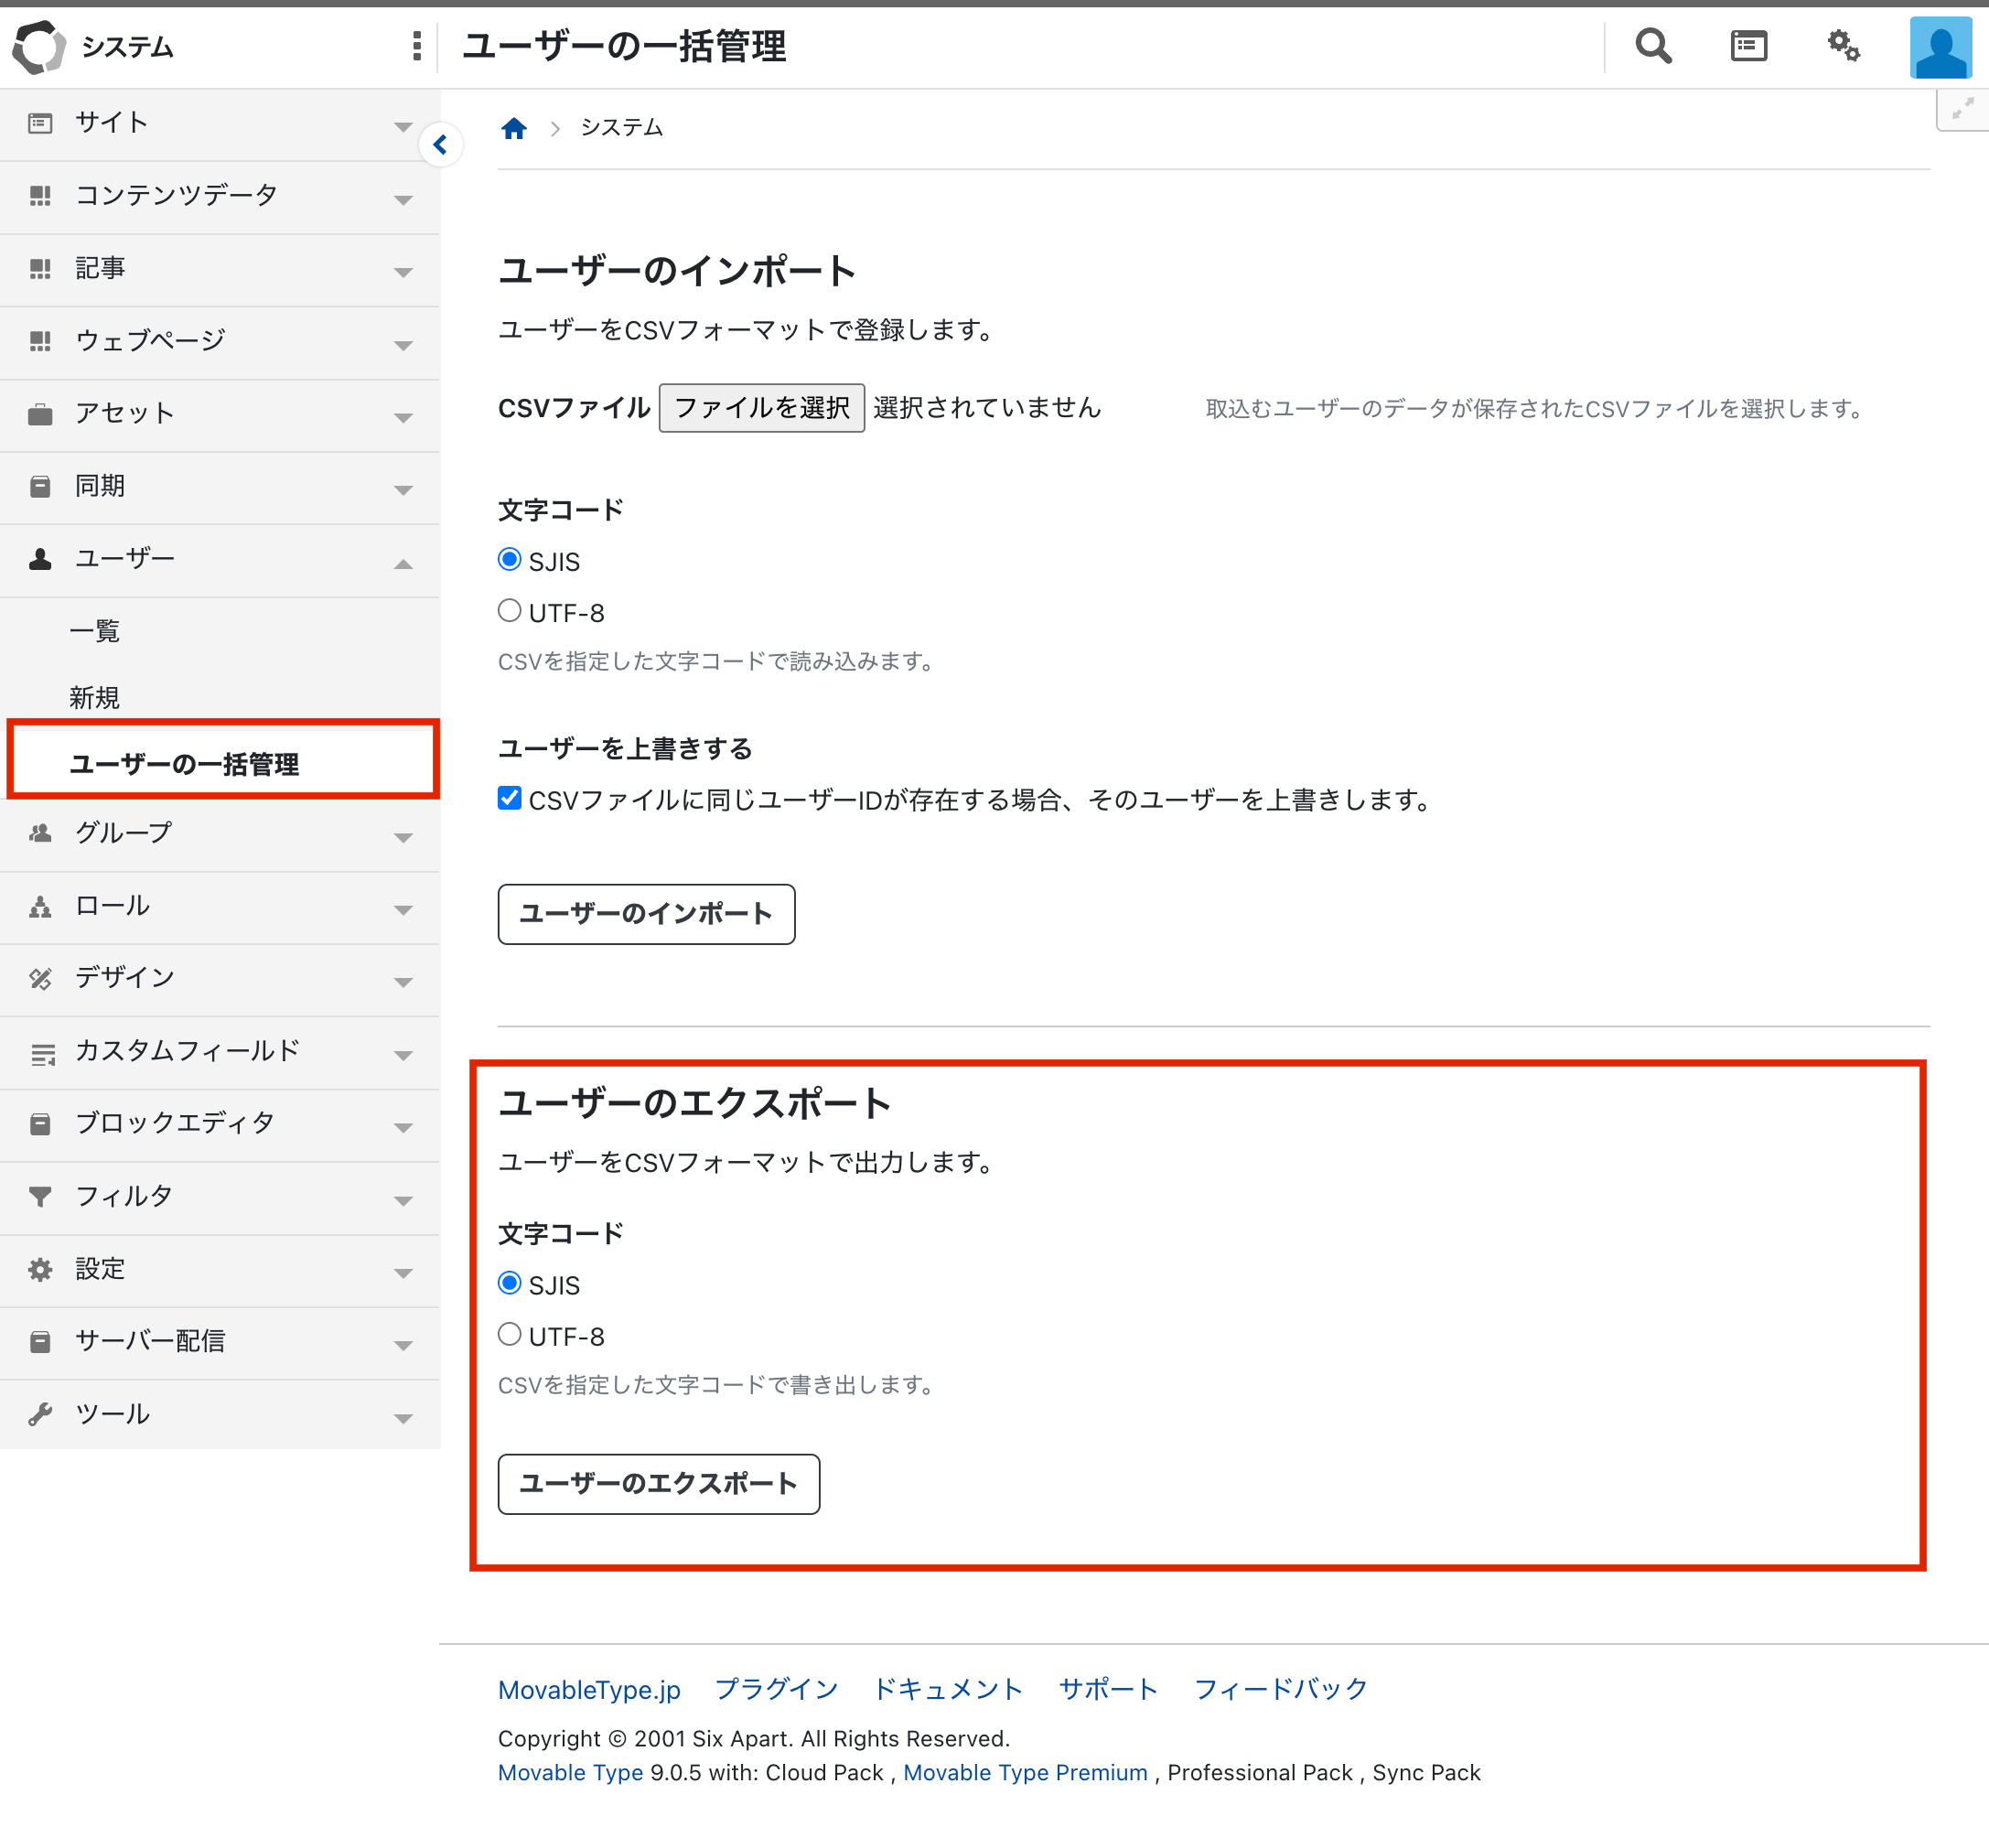This screenshot has height=1848, width=1989.
Task: Click the expand arrows icon at top right
Action: coord(1962,109)
